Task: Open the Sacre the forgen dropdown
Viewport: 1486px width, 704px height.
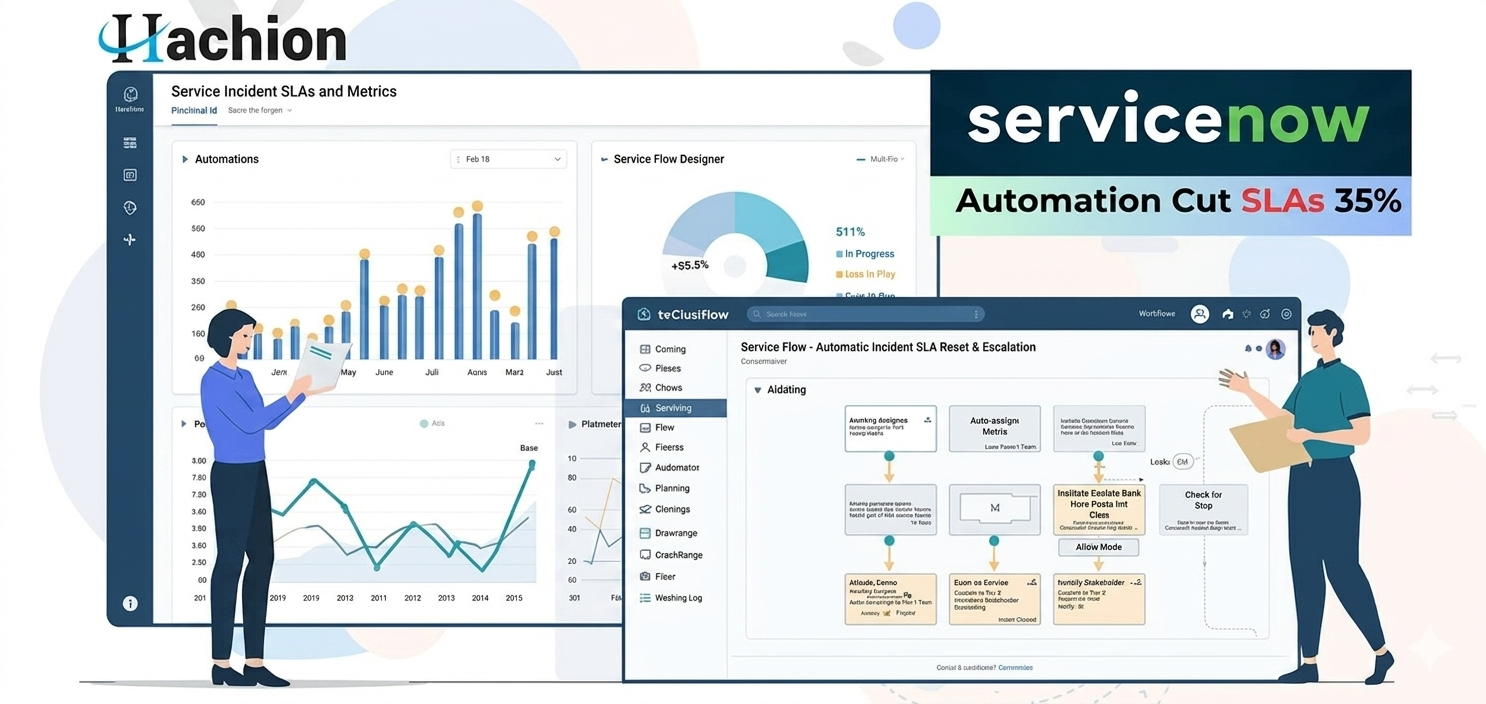Action: pos(260,111)
